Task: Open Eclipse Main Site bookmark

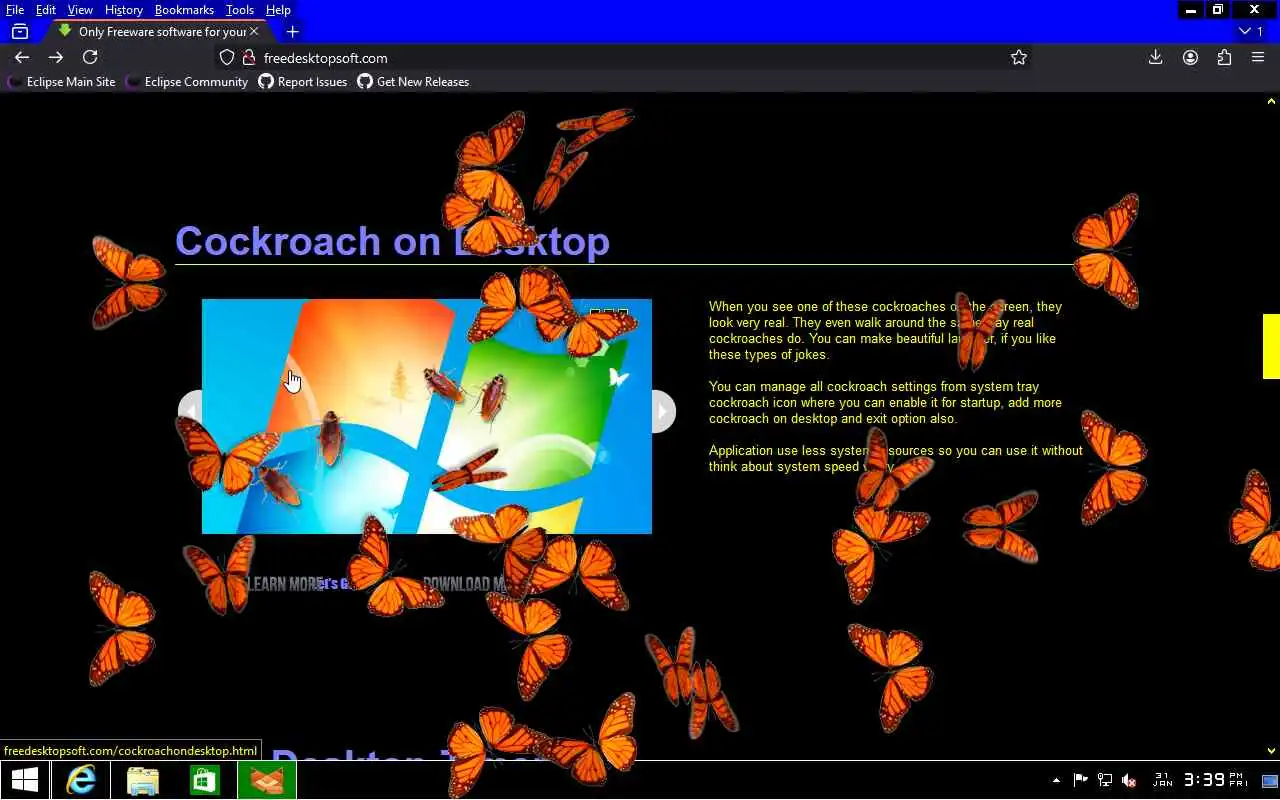Action: point(61,82)
